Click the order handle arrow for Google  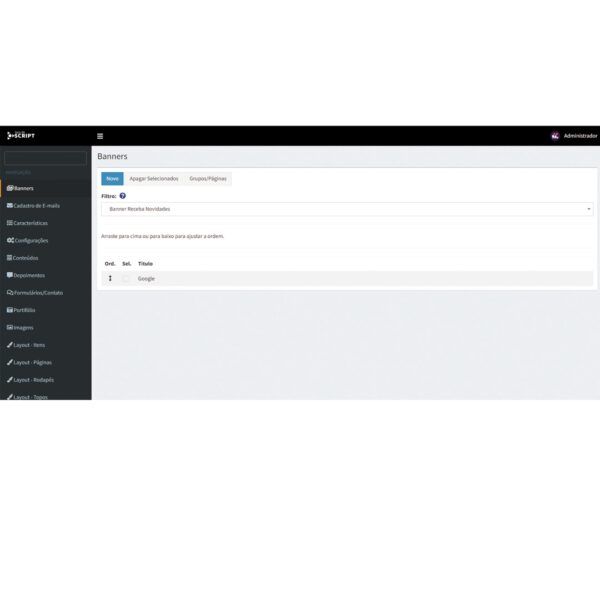click(110, 279)
